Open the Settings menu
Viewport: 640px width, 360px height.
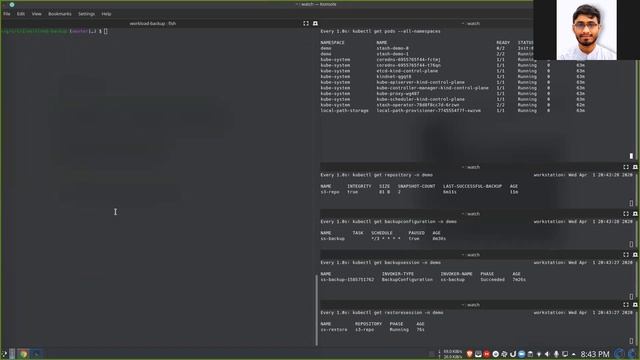pyautogui.click(x=86, y=14)
